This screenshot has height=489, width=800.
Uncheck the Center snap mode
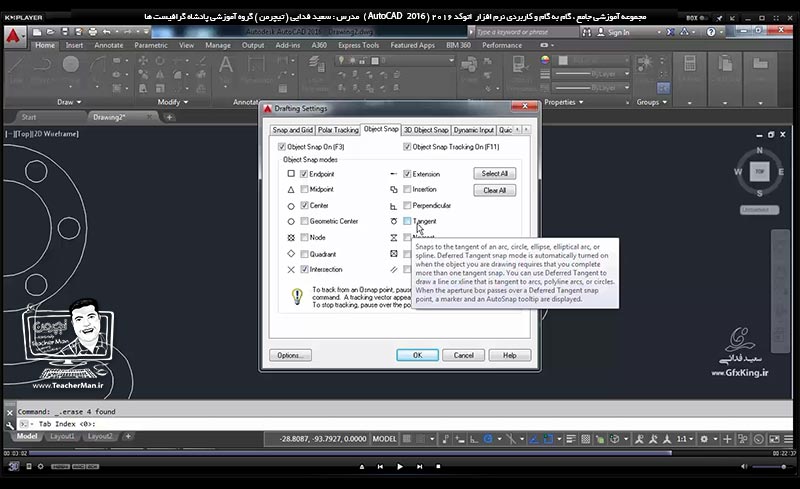pos(305,206)
